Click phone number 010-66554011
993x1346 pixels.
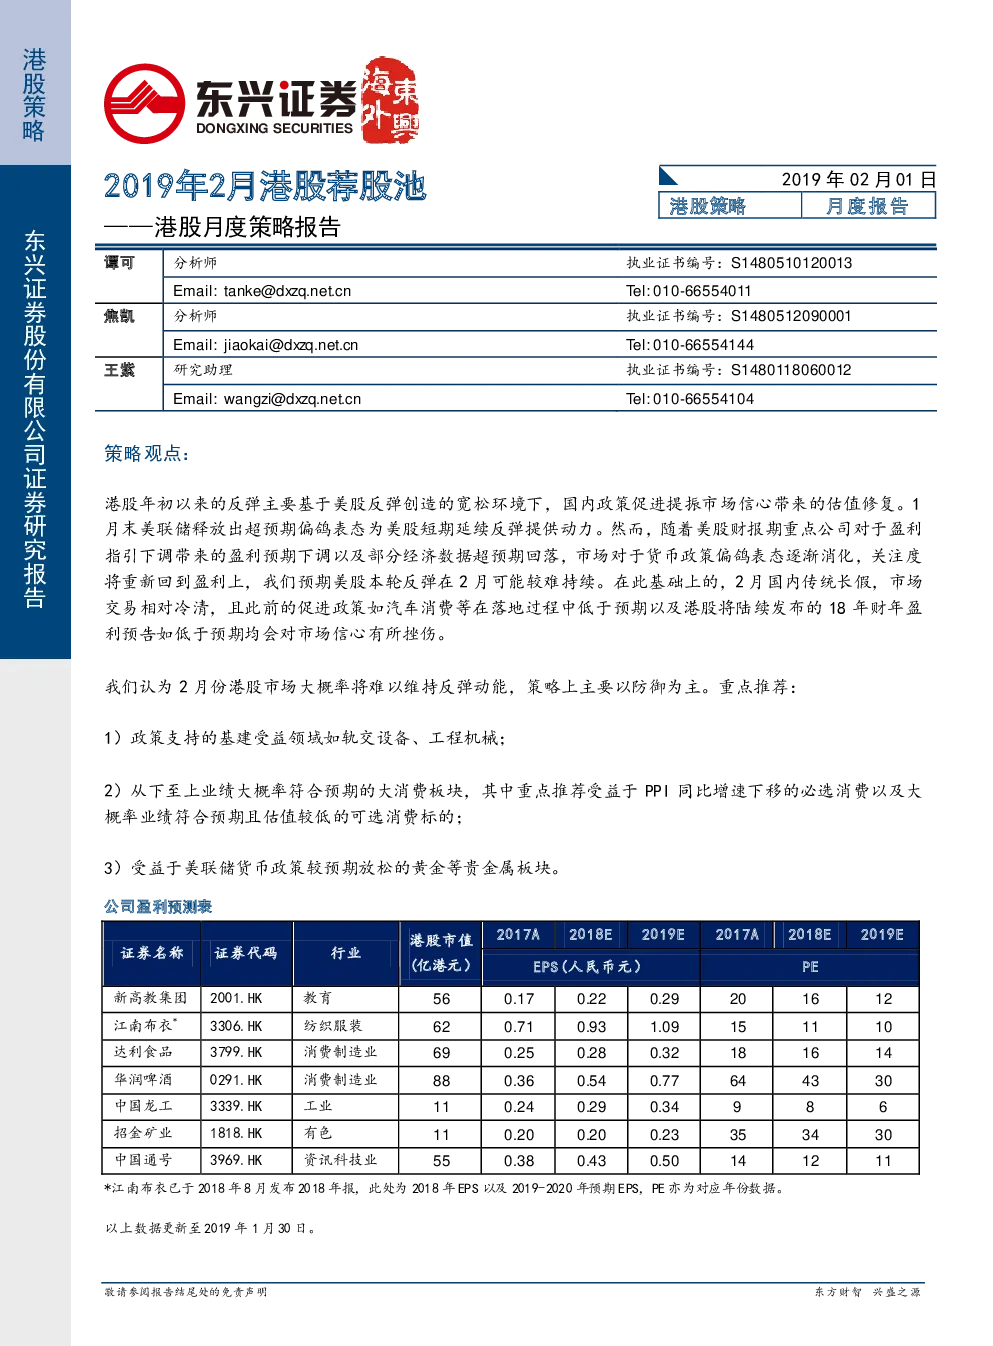[702, 291]
